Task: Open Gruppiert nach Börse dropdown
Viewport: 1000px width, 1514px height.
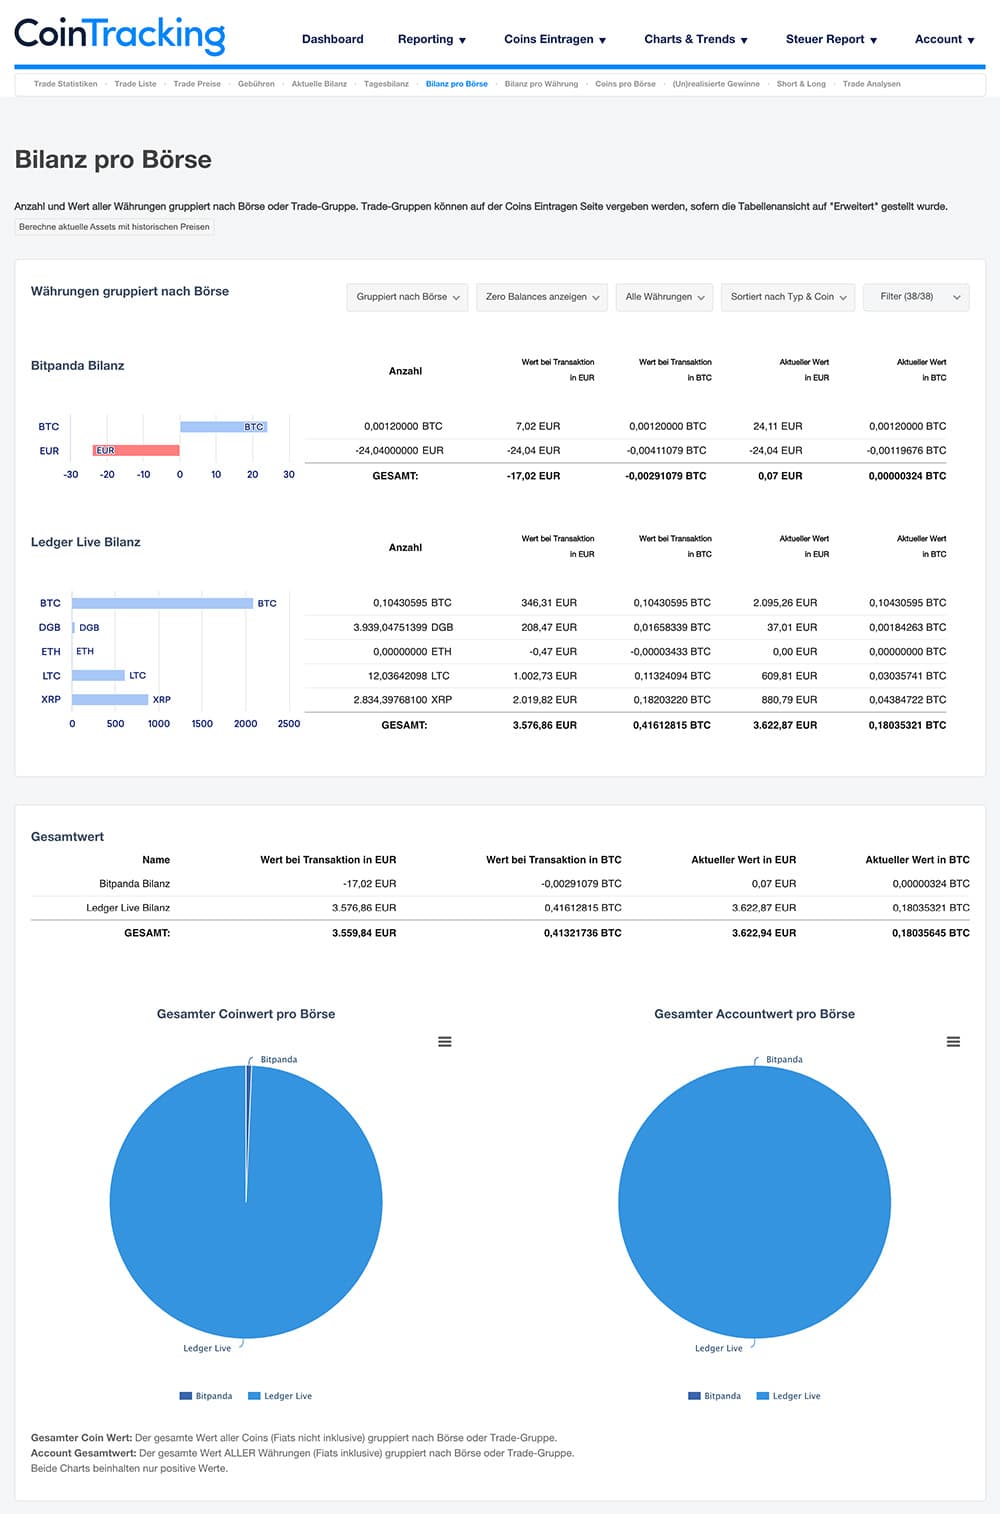Action: pyautogui.click(x=408, y=297)
